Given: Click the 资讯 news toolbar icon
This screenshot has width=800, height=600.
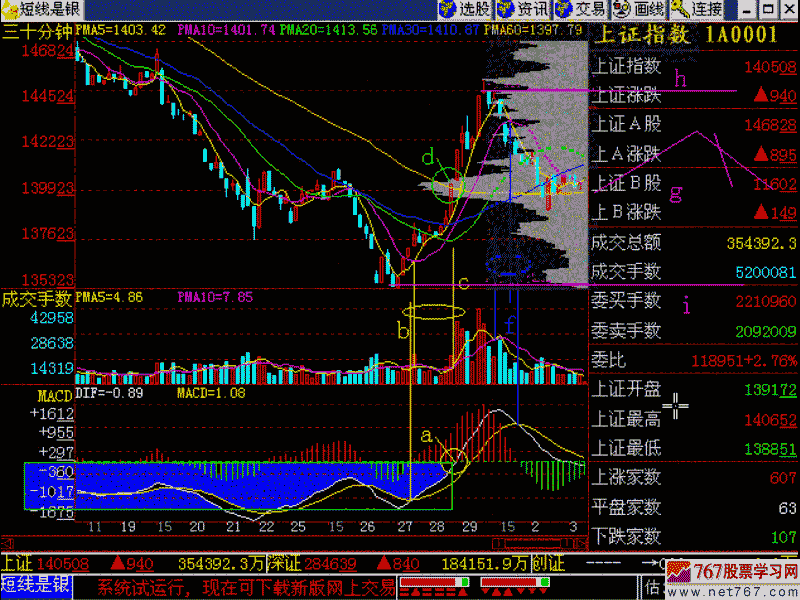Looking at the screenshot, I should [x=521, y=10].
